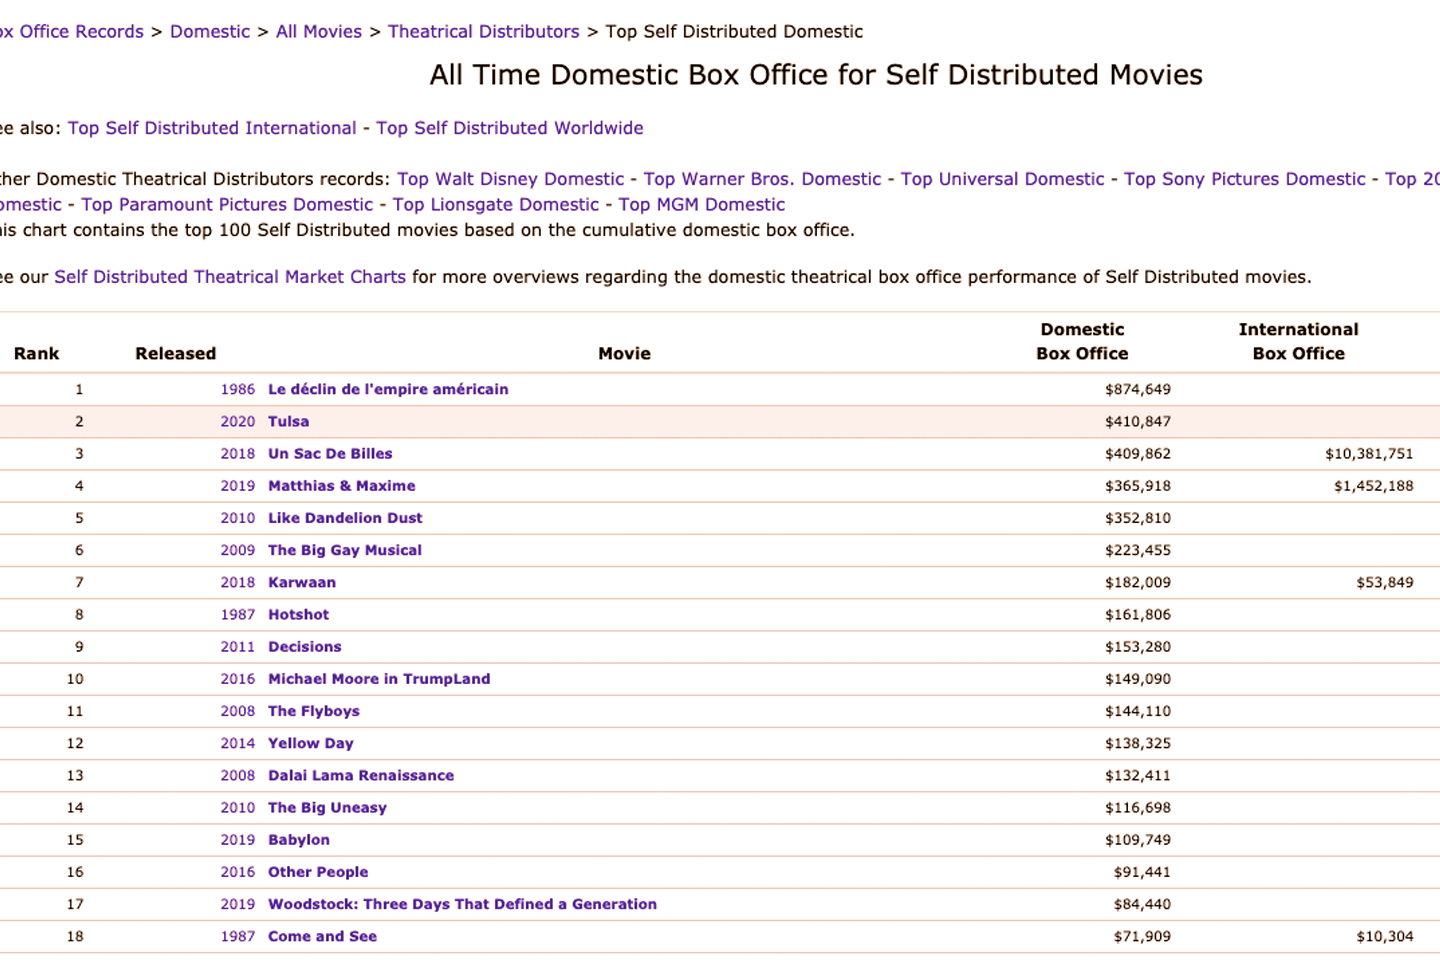1440x960 pixels.
Task: Open release year 2020 for Tulsa
Action: 238,422
